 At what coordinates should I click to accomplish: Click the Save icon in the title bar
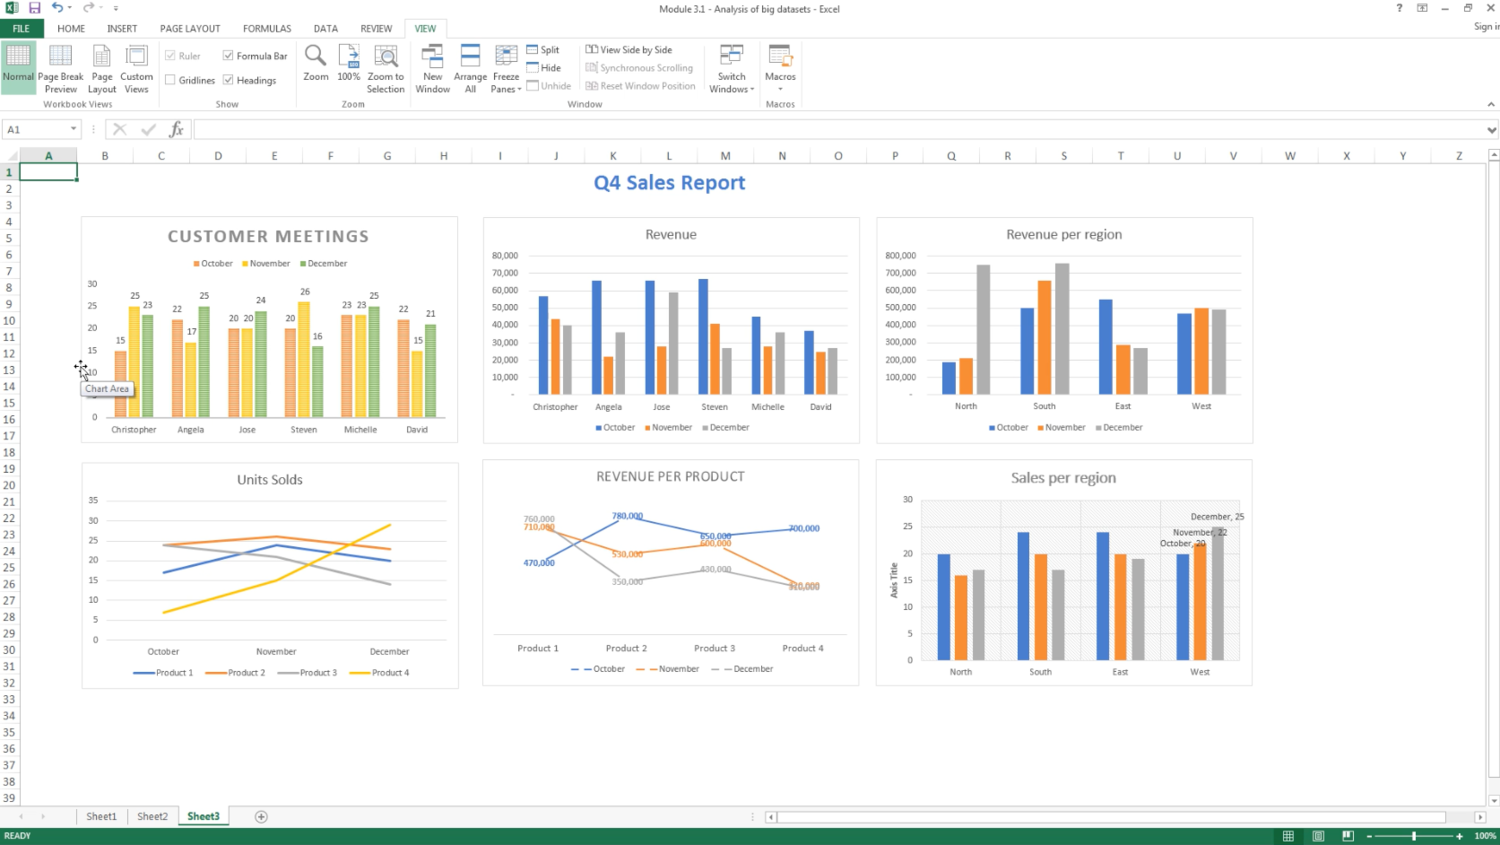[34, 8]
